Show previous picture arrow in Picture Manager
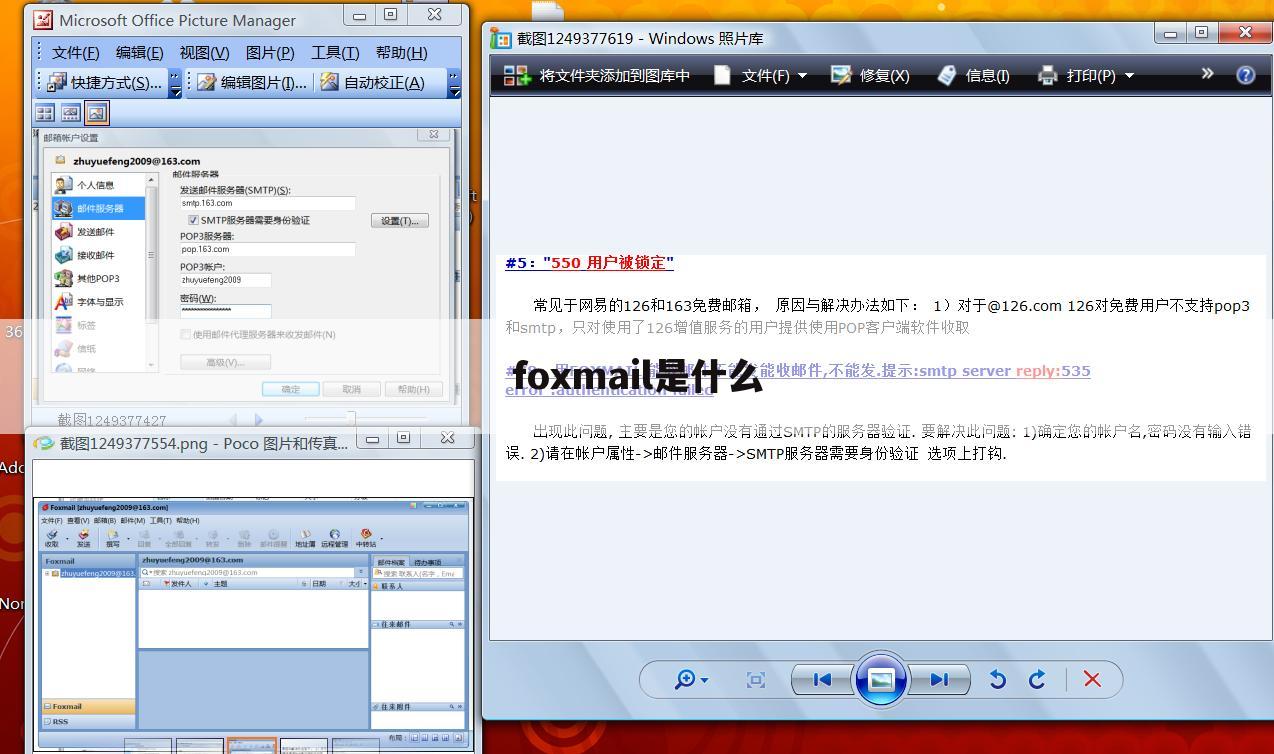1274x754 pixels. (234, 420)
